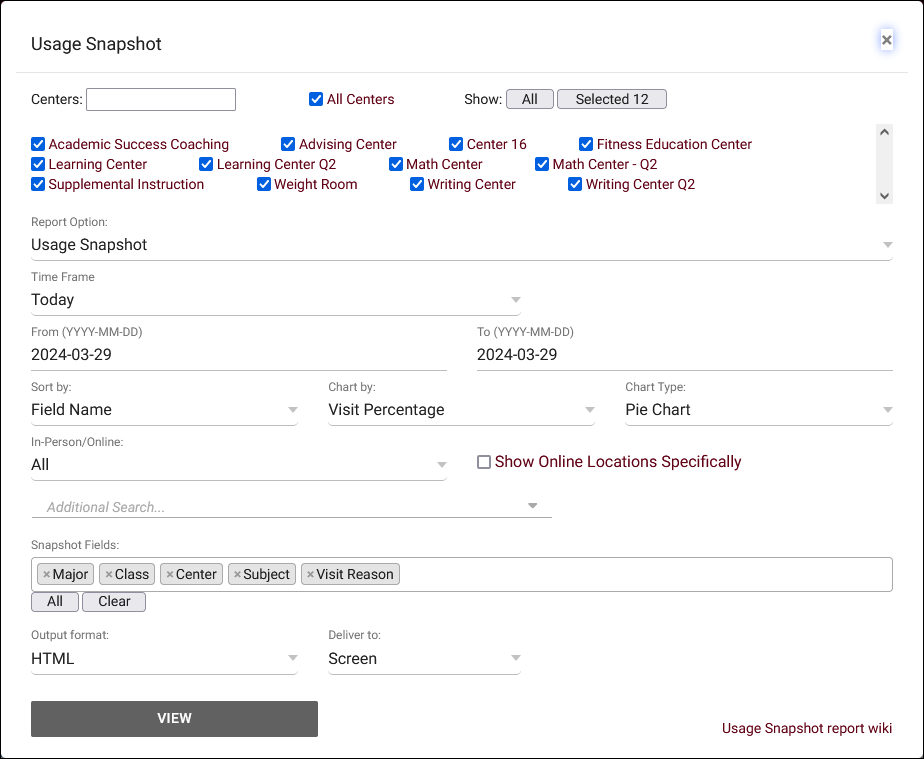Uncheck Fitness Education Center
This screenshot has height=759, width=924.
pyautogui.click(x=587, y=144)
